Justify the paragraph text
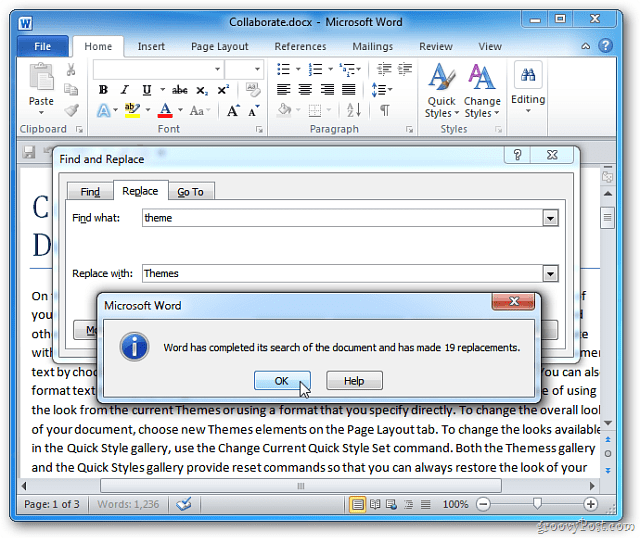The width and height of the screenshot is (640, 538). [348, 89]
